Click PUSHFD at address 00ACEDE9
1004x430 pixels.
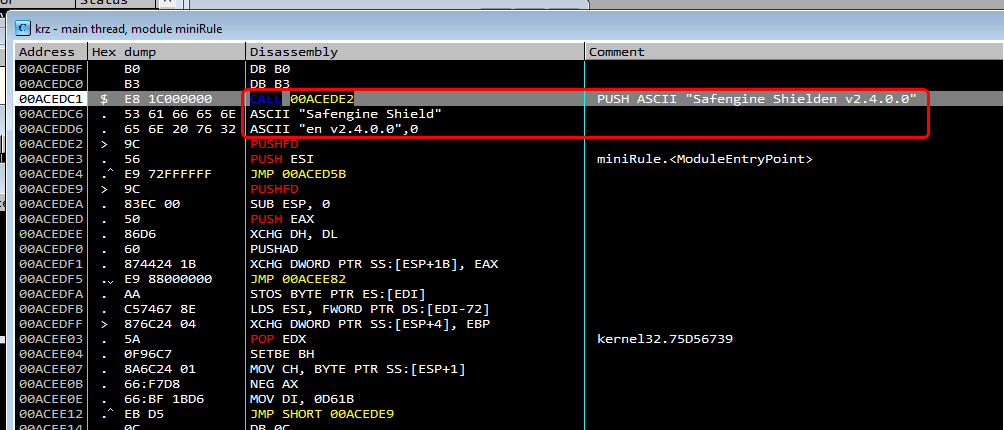coord(274,189)
